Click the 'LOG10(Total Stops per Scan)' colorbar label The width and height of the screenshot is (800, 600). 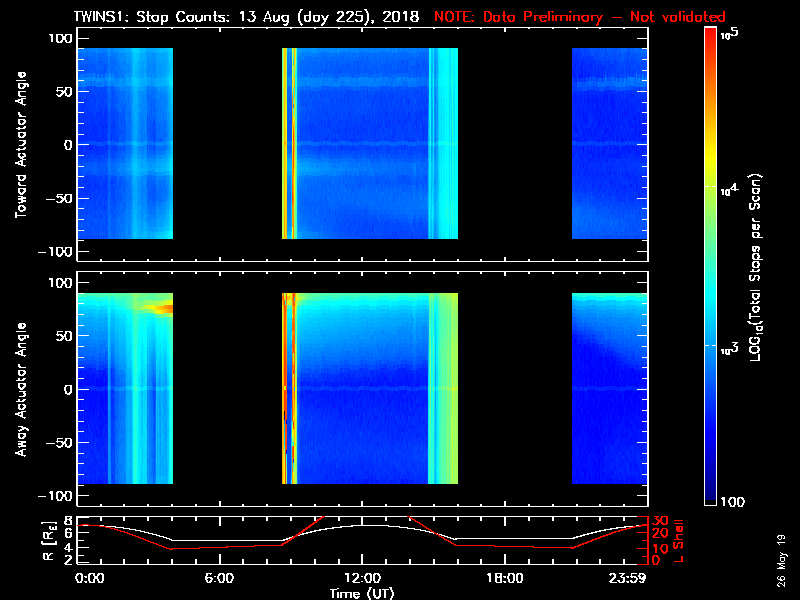(x=755, y=267)
